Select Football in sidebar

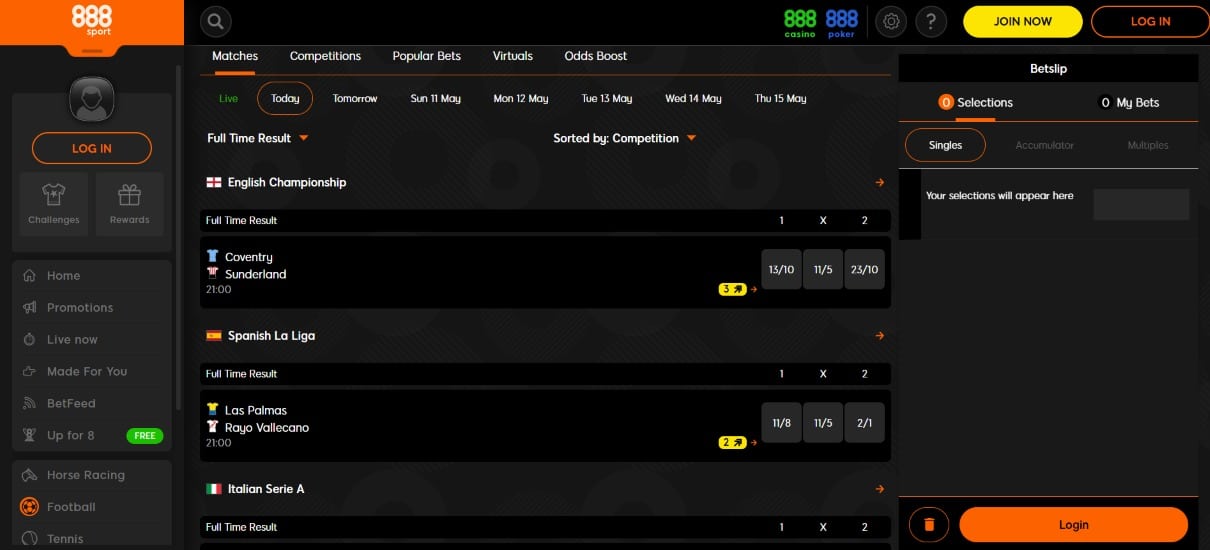[x=92, y=507]
